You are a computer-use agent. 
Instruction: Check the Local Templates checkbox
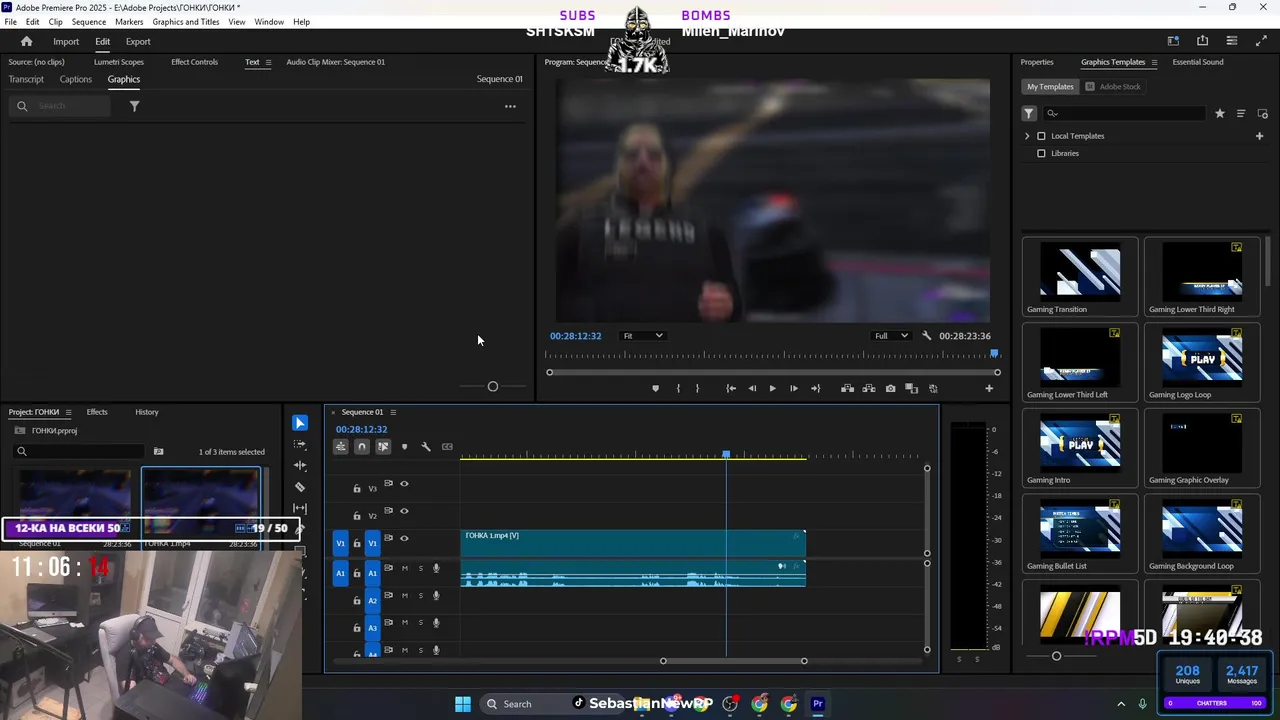tap(1041, 136)
